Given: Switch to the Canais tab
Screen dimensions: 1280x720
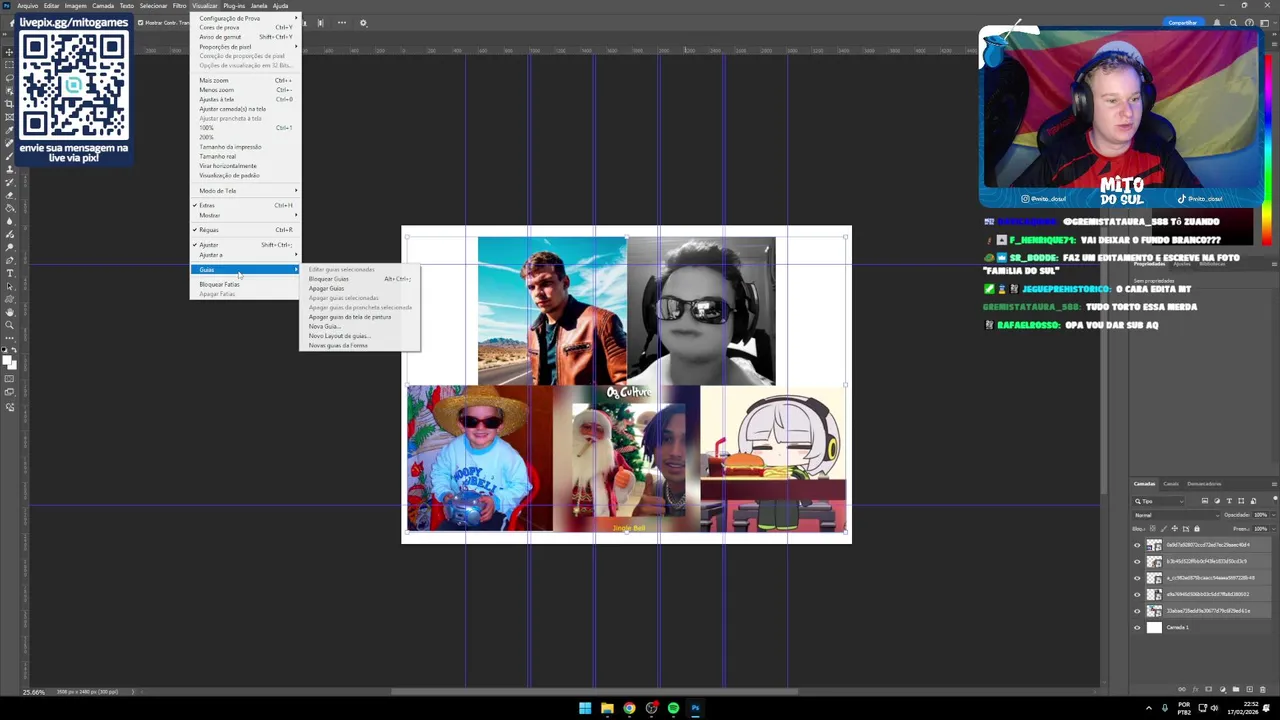Looking at the screenshot, I should [x=1171, y=484].
